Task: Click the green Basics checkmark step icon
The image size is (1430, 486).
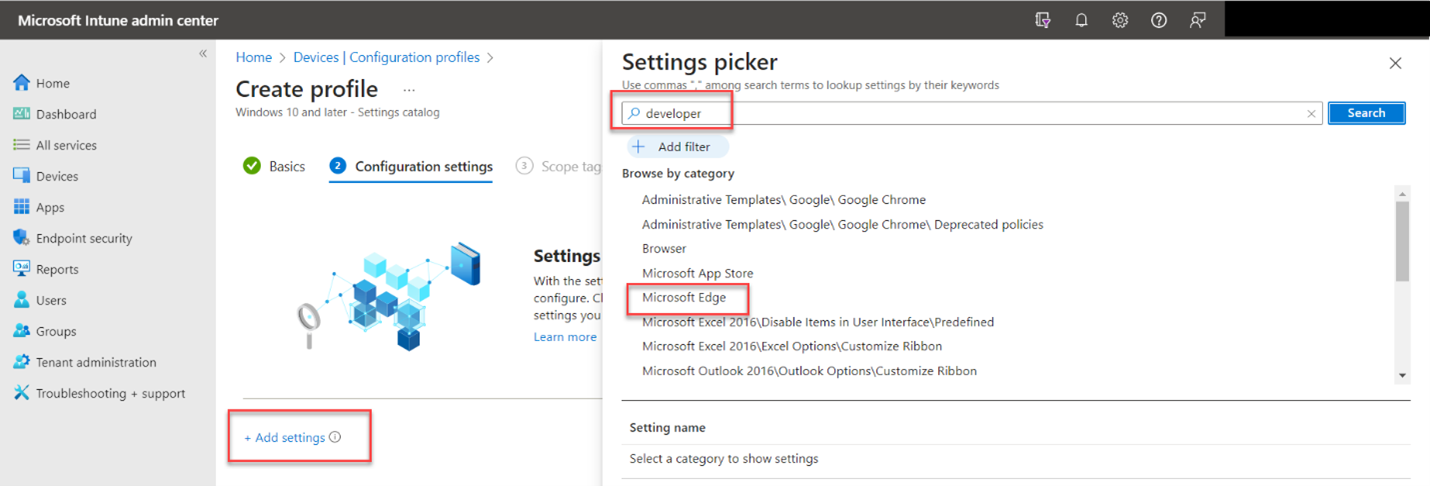Action: [x=252, y=166]
